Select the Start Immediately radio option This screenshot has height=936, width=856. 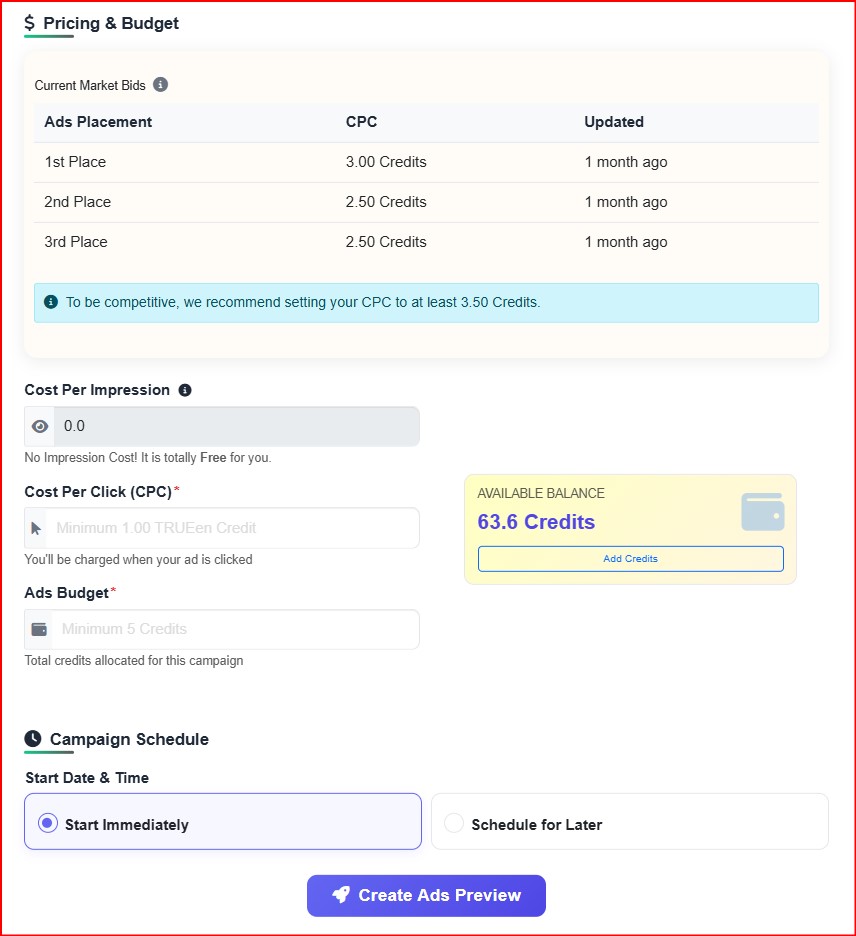(x=47, y=823)
